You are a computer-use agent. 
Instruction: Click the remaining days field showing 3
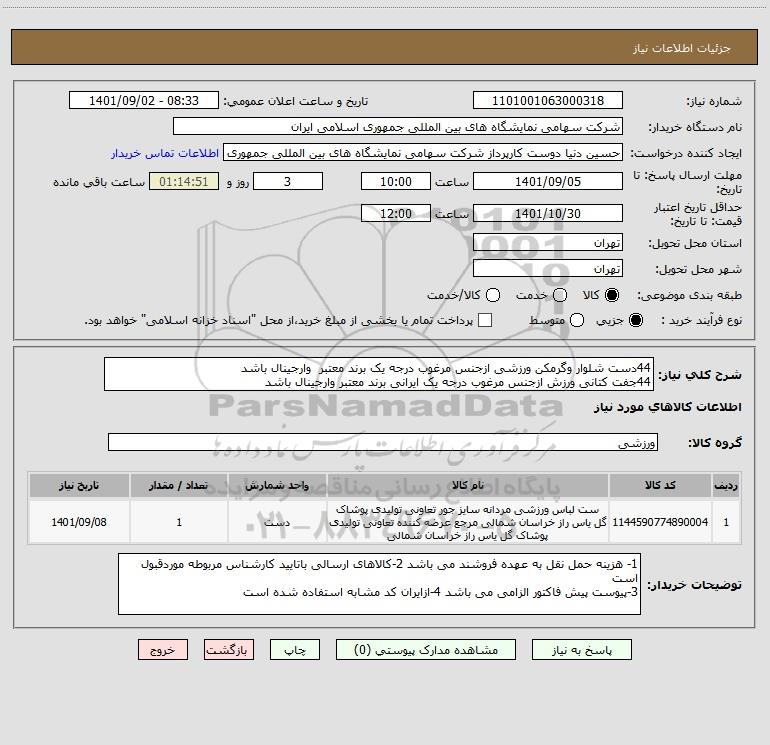(288, 182)
